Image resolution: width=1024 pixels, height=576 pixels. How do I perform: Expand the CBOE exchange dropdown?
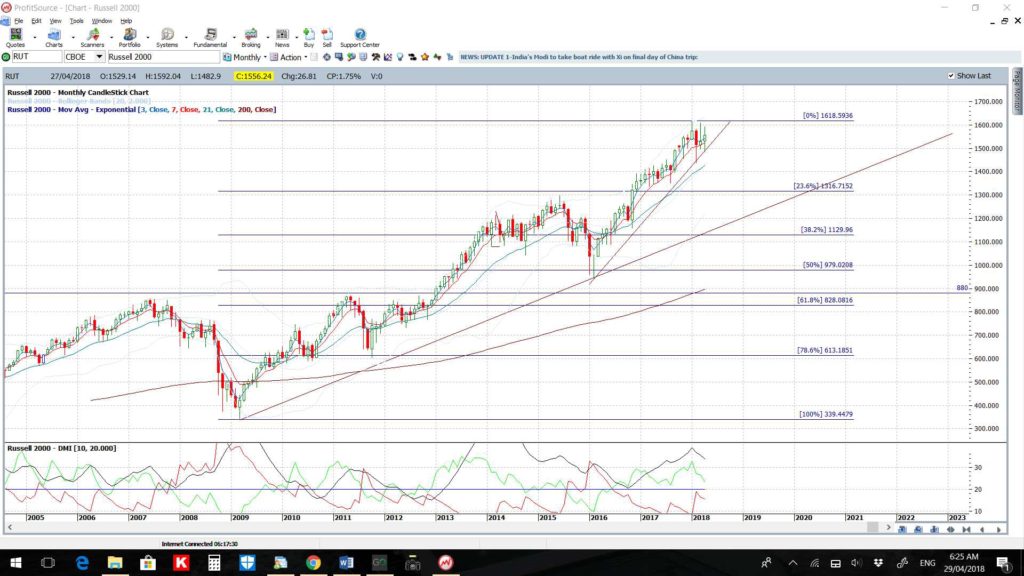99,57
